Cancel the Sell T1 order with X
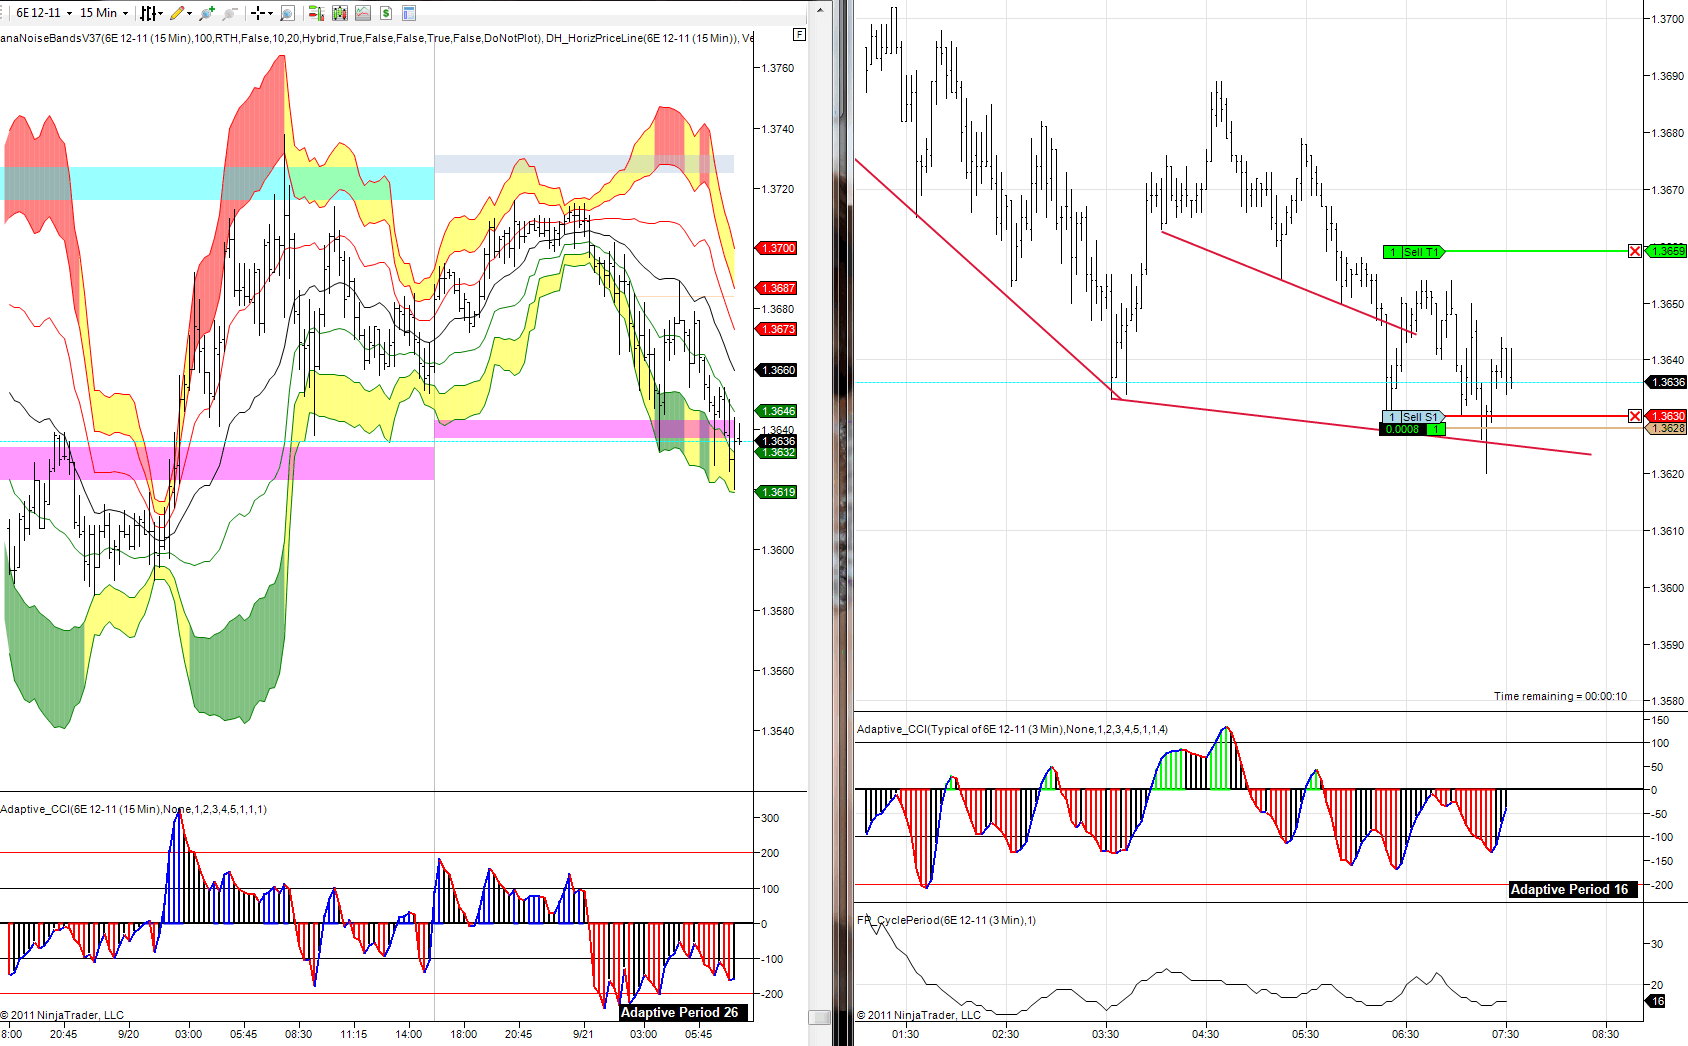The width and height of the screenshot is (1688, 1046). click(x=1635, y=251)
